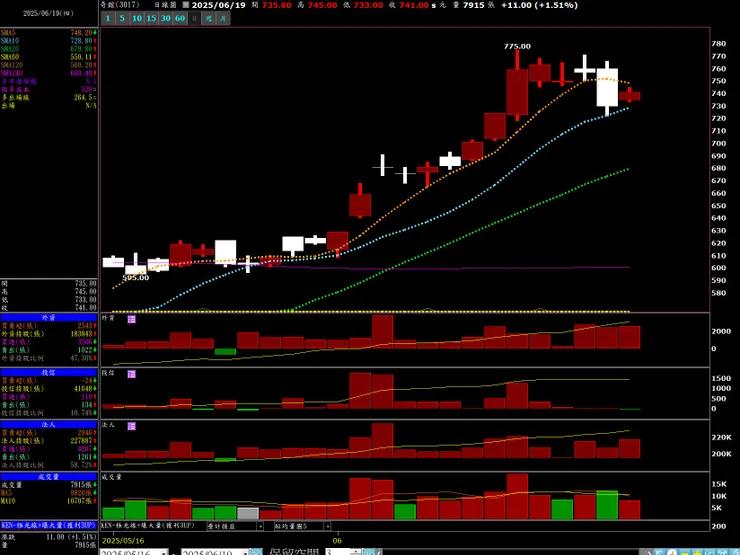Click the 2025/05/16 date marker on time axis
Viewport: 740px width, 555px height.
point(123,540)
